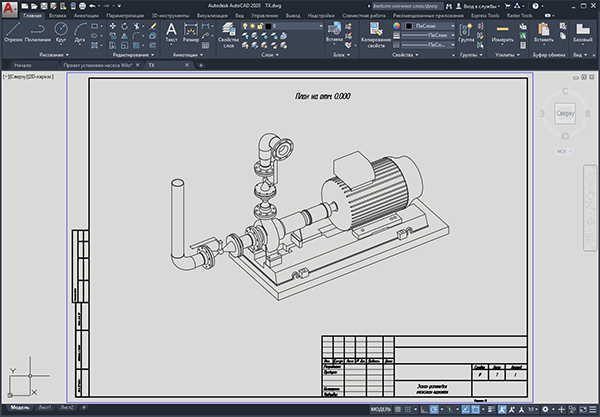The width and height of the screenshot is (600, 417).
Task: Toggle polar tracking in status bar
Action: (x=434, y=409)
